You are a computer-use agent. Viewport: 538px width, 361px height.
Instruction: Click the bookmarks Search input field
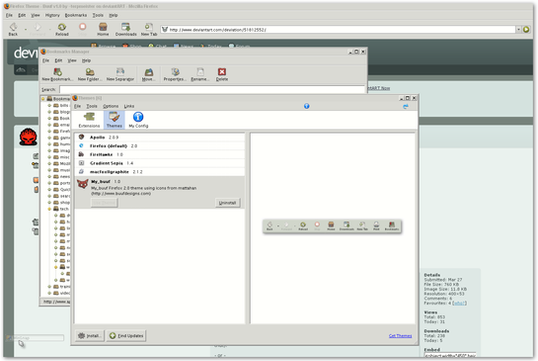click(212, 90)
